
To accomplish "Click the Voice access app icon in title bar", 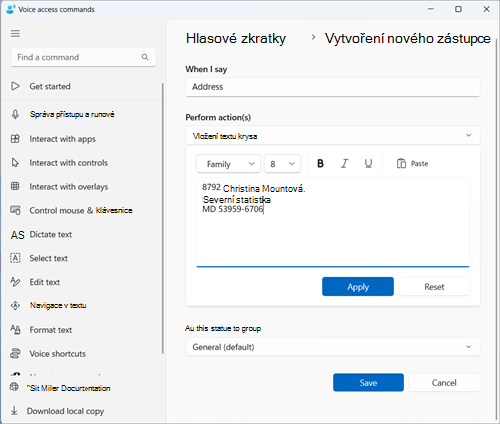I will (x=10, y=9).
